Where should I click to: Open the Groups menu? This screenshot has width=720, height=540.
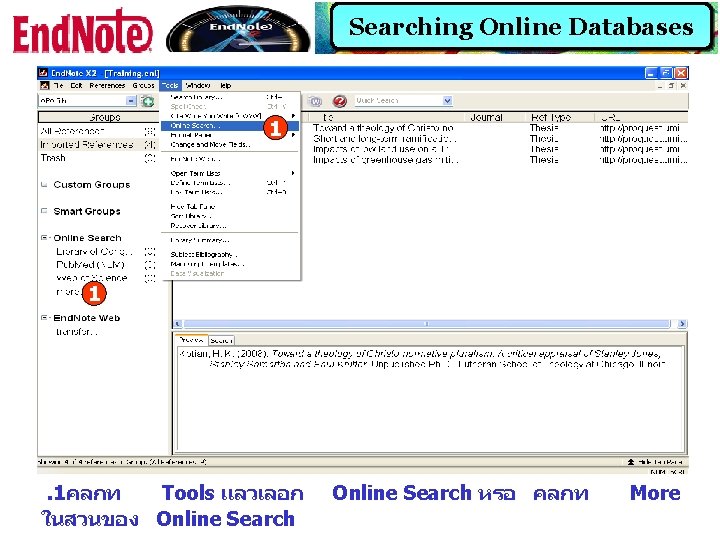coord(143,85)
